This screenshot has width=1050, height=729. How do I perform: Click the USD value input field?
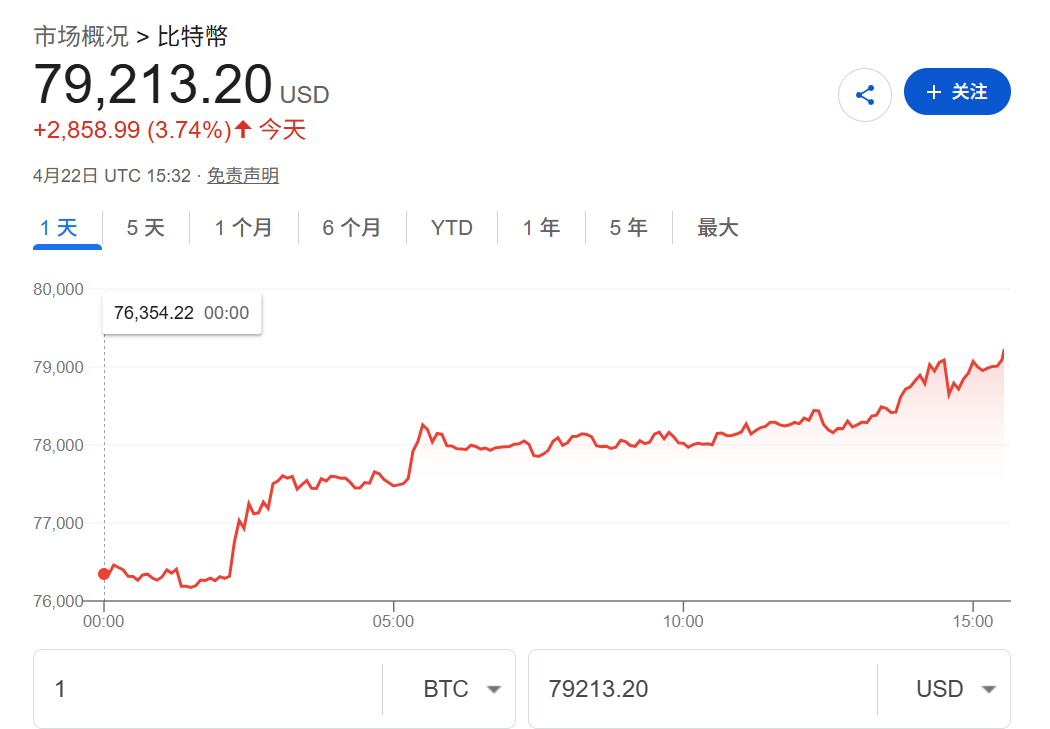coord(700,689)
